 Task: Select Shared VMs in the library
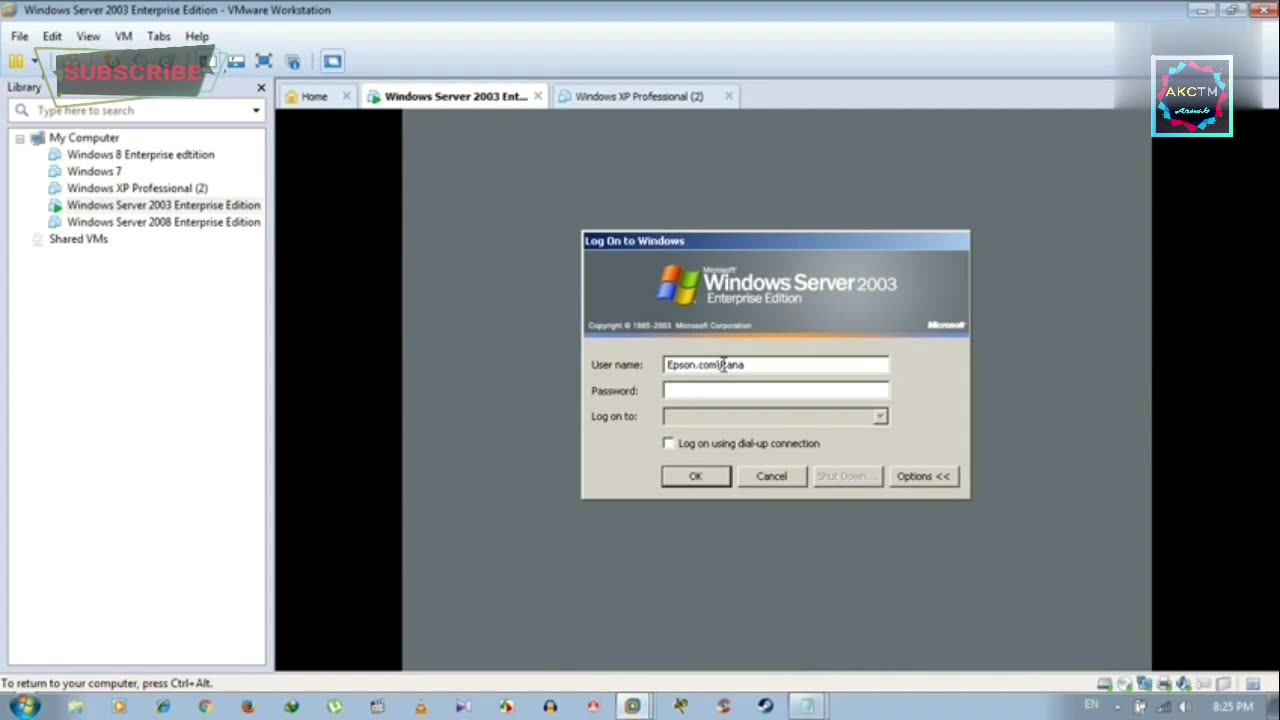[x=78, y=239]
